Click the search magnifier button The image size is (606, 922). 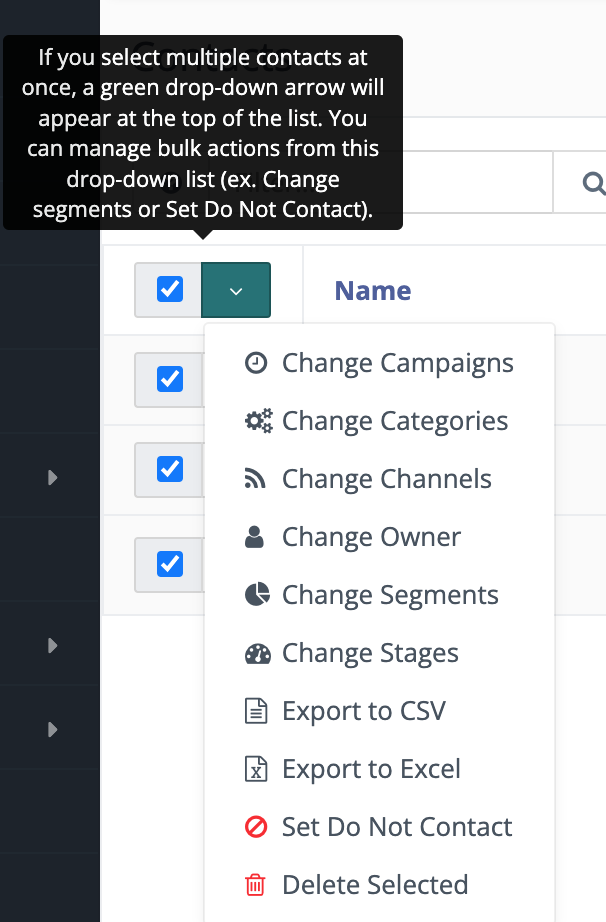coord(591,182)
